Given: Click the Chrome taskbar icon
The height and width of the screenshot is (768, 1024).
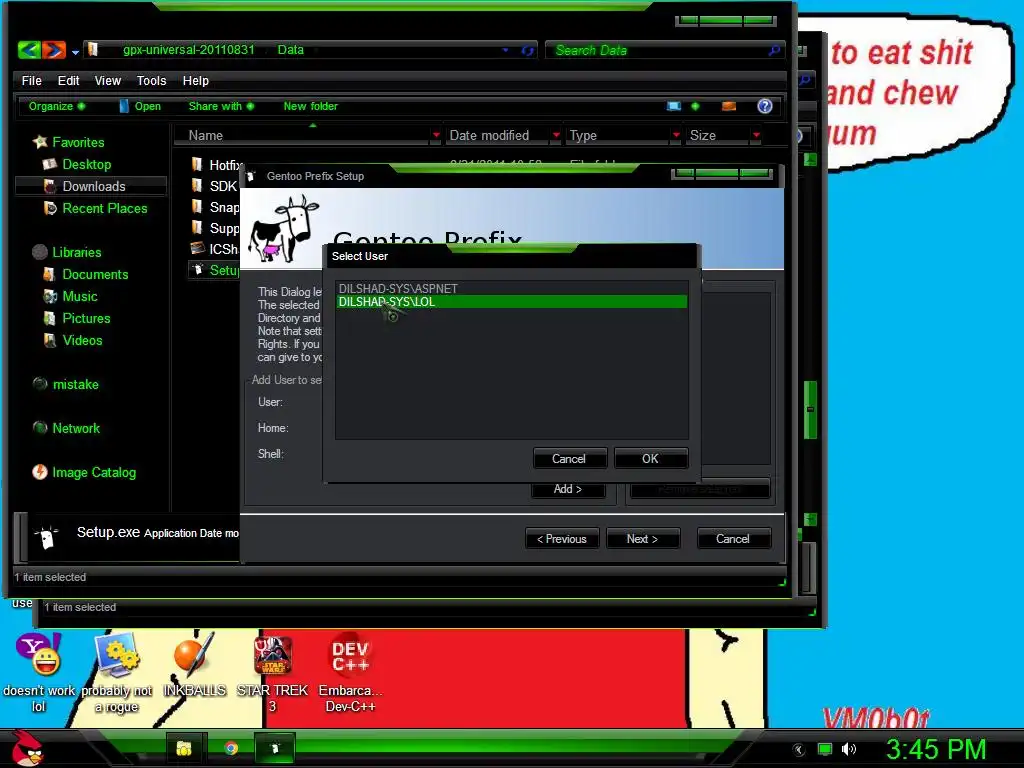Looking at the screenshot, I should coord(231,748).
